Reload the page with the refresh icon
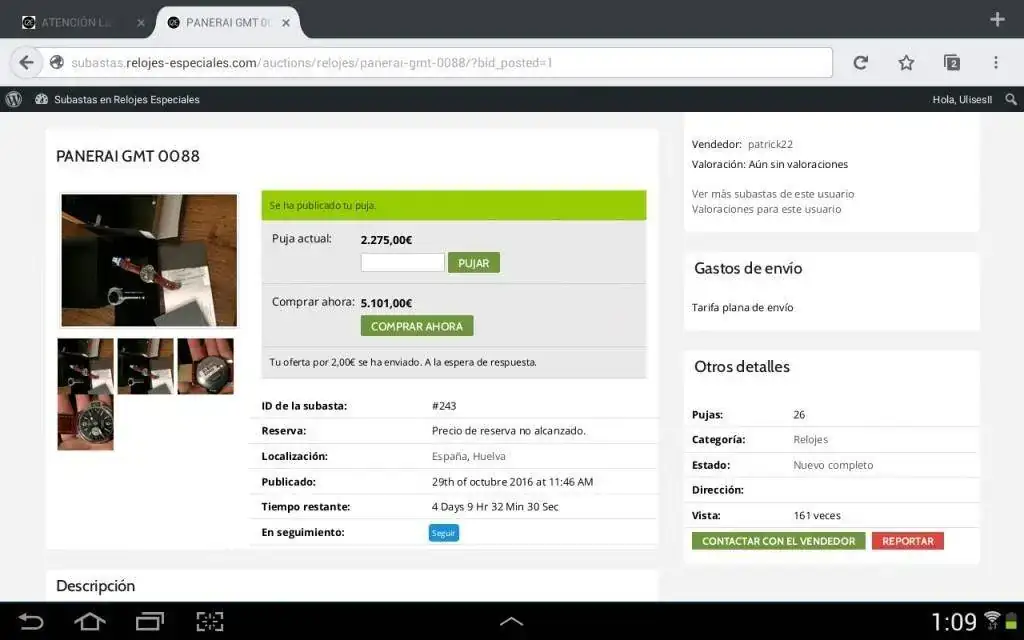1024x640 pixels. 860,62
